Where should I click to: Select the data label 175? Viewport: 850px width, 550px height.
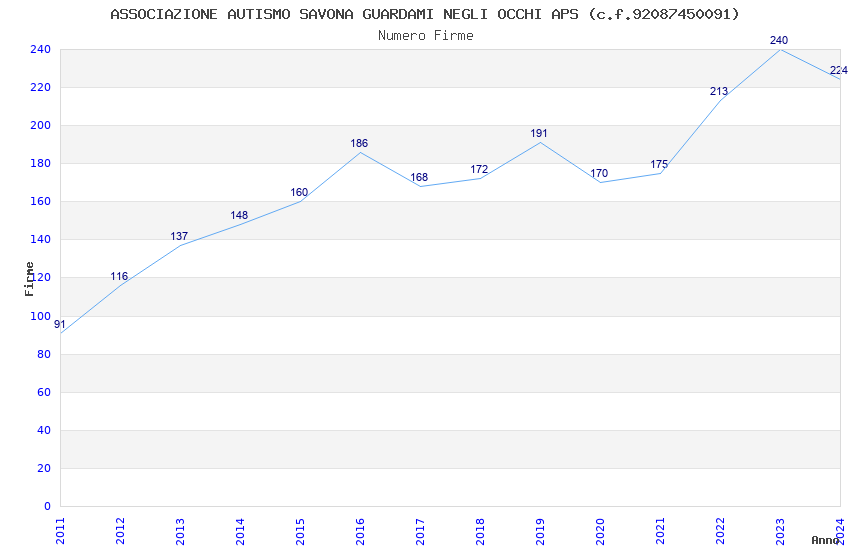659,164
